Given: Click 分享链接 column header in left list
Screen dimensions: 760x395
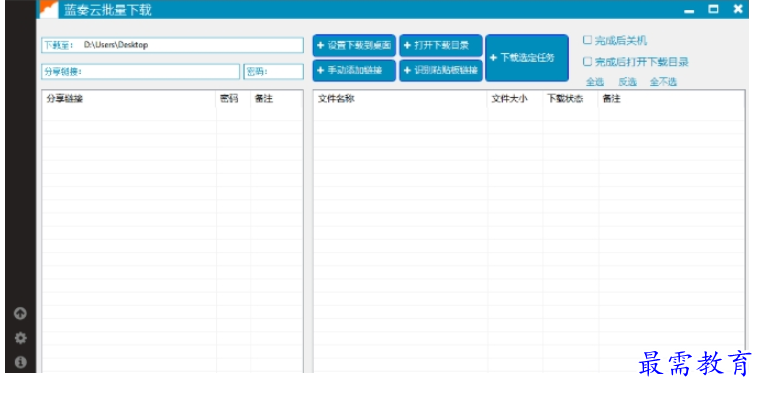Looking at the screenshot, I should pos(129,99).
